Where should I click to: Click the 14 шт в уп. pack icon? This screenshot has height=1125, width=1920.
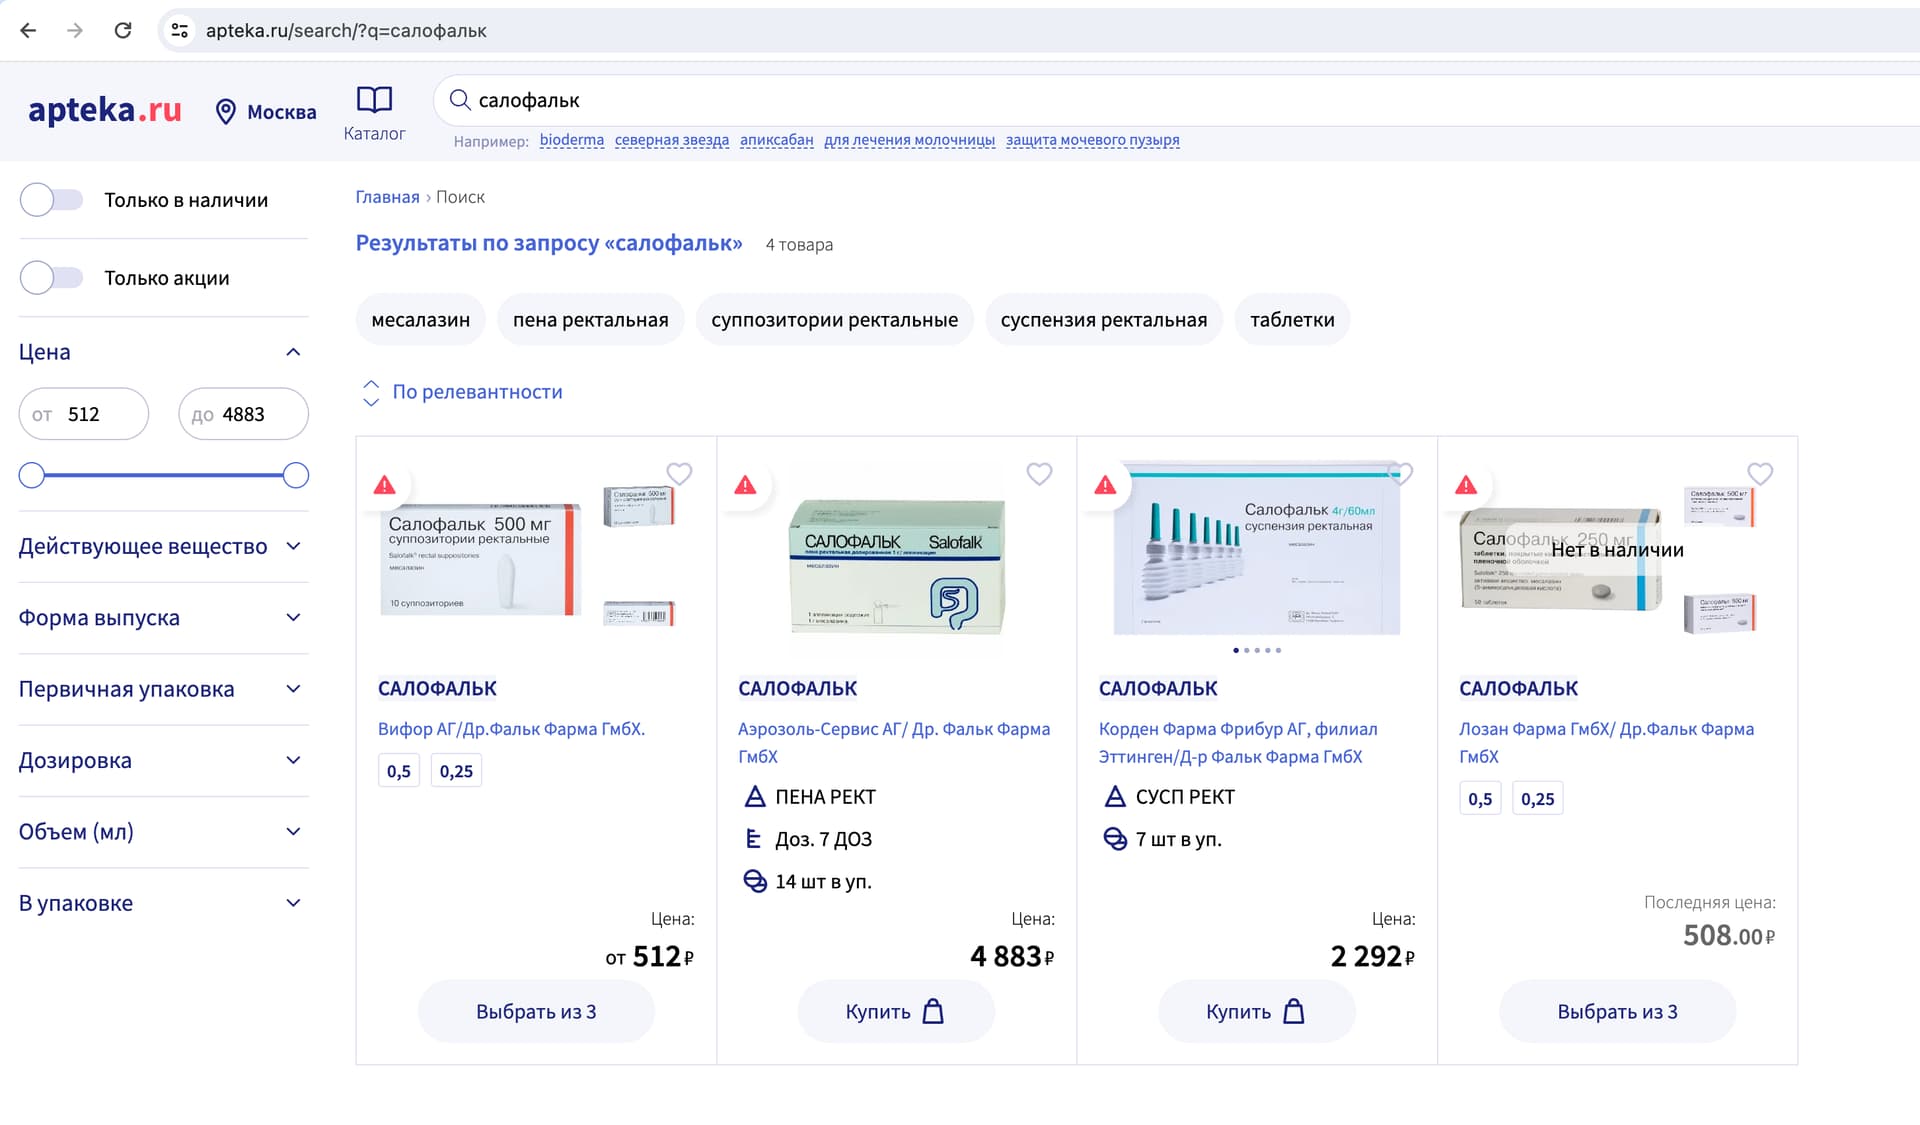click(755, 881)
